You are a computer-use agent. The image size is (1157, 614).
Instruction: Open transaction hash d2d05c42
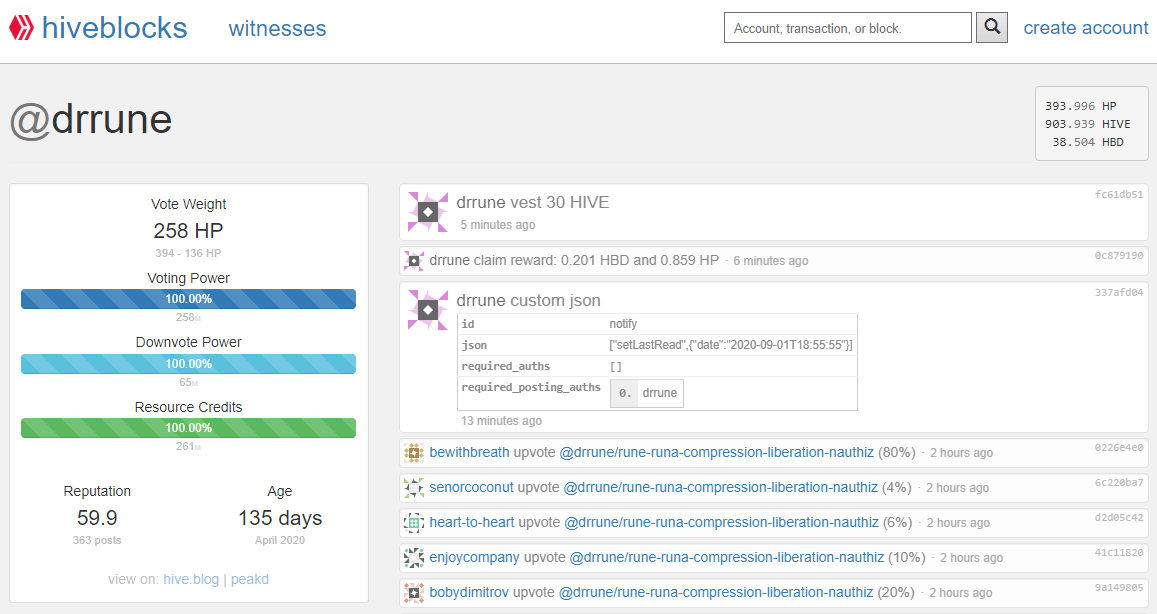1119,518
